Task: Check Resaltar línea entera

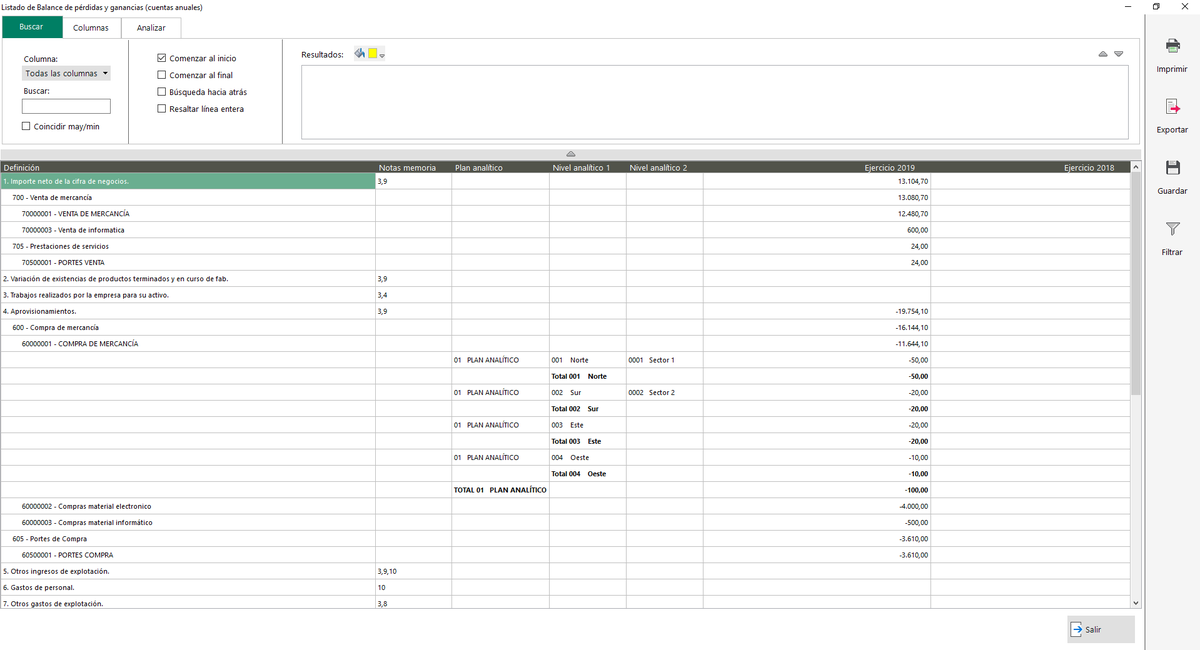Action: (x=162, y=109)
